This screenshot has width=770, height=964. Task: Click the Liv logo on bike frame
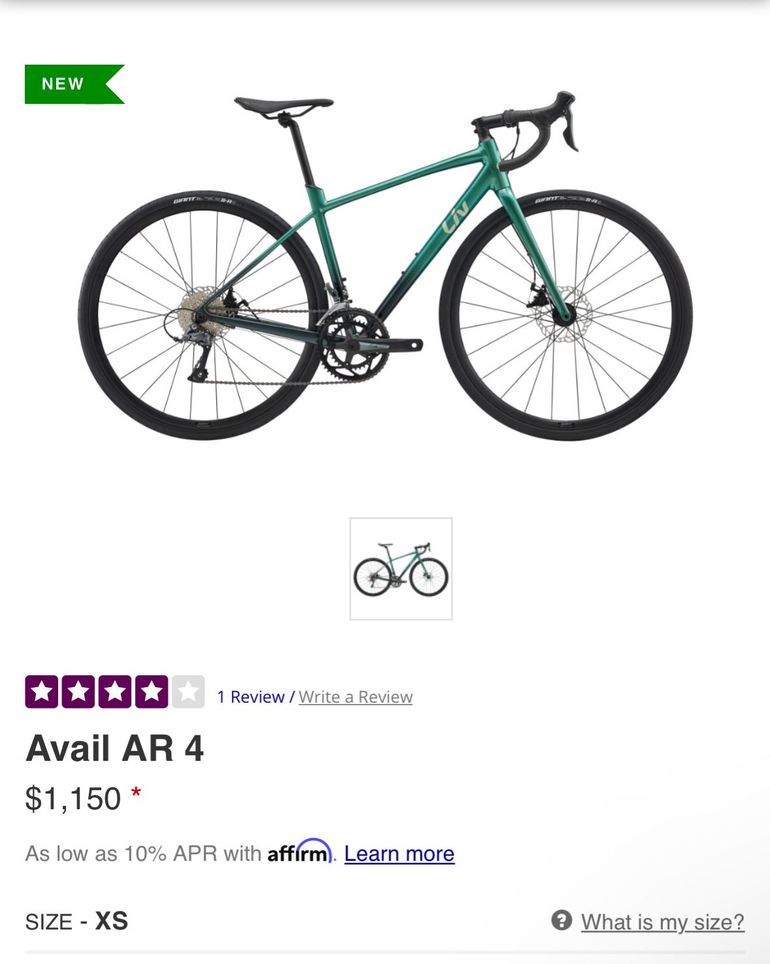tap(455, 217)
